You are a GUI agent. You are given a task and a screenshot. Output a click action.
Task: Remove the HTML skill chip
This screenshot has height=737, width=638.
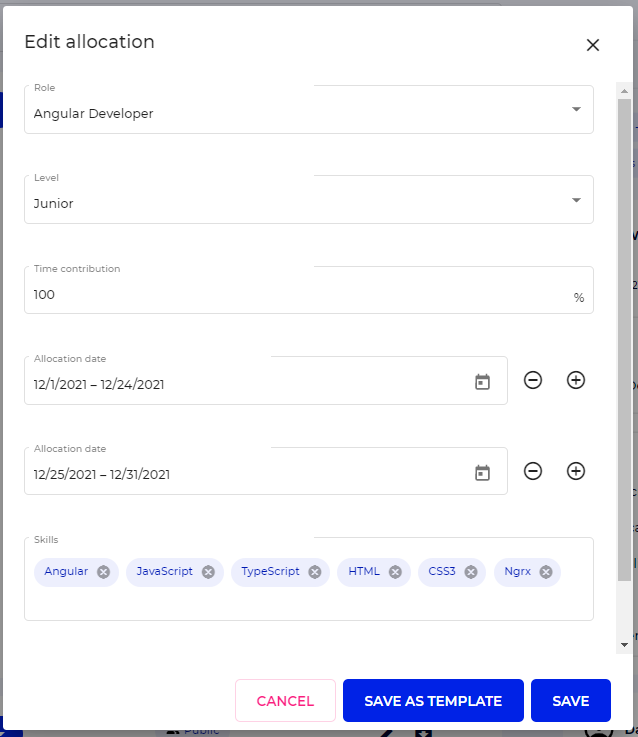[x=395, y=572]
